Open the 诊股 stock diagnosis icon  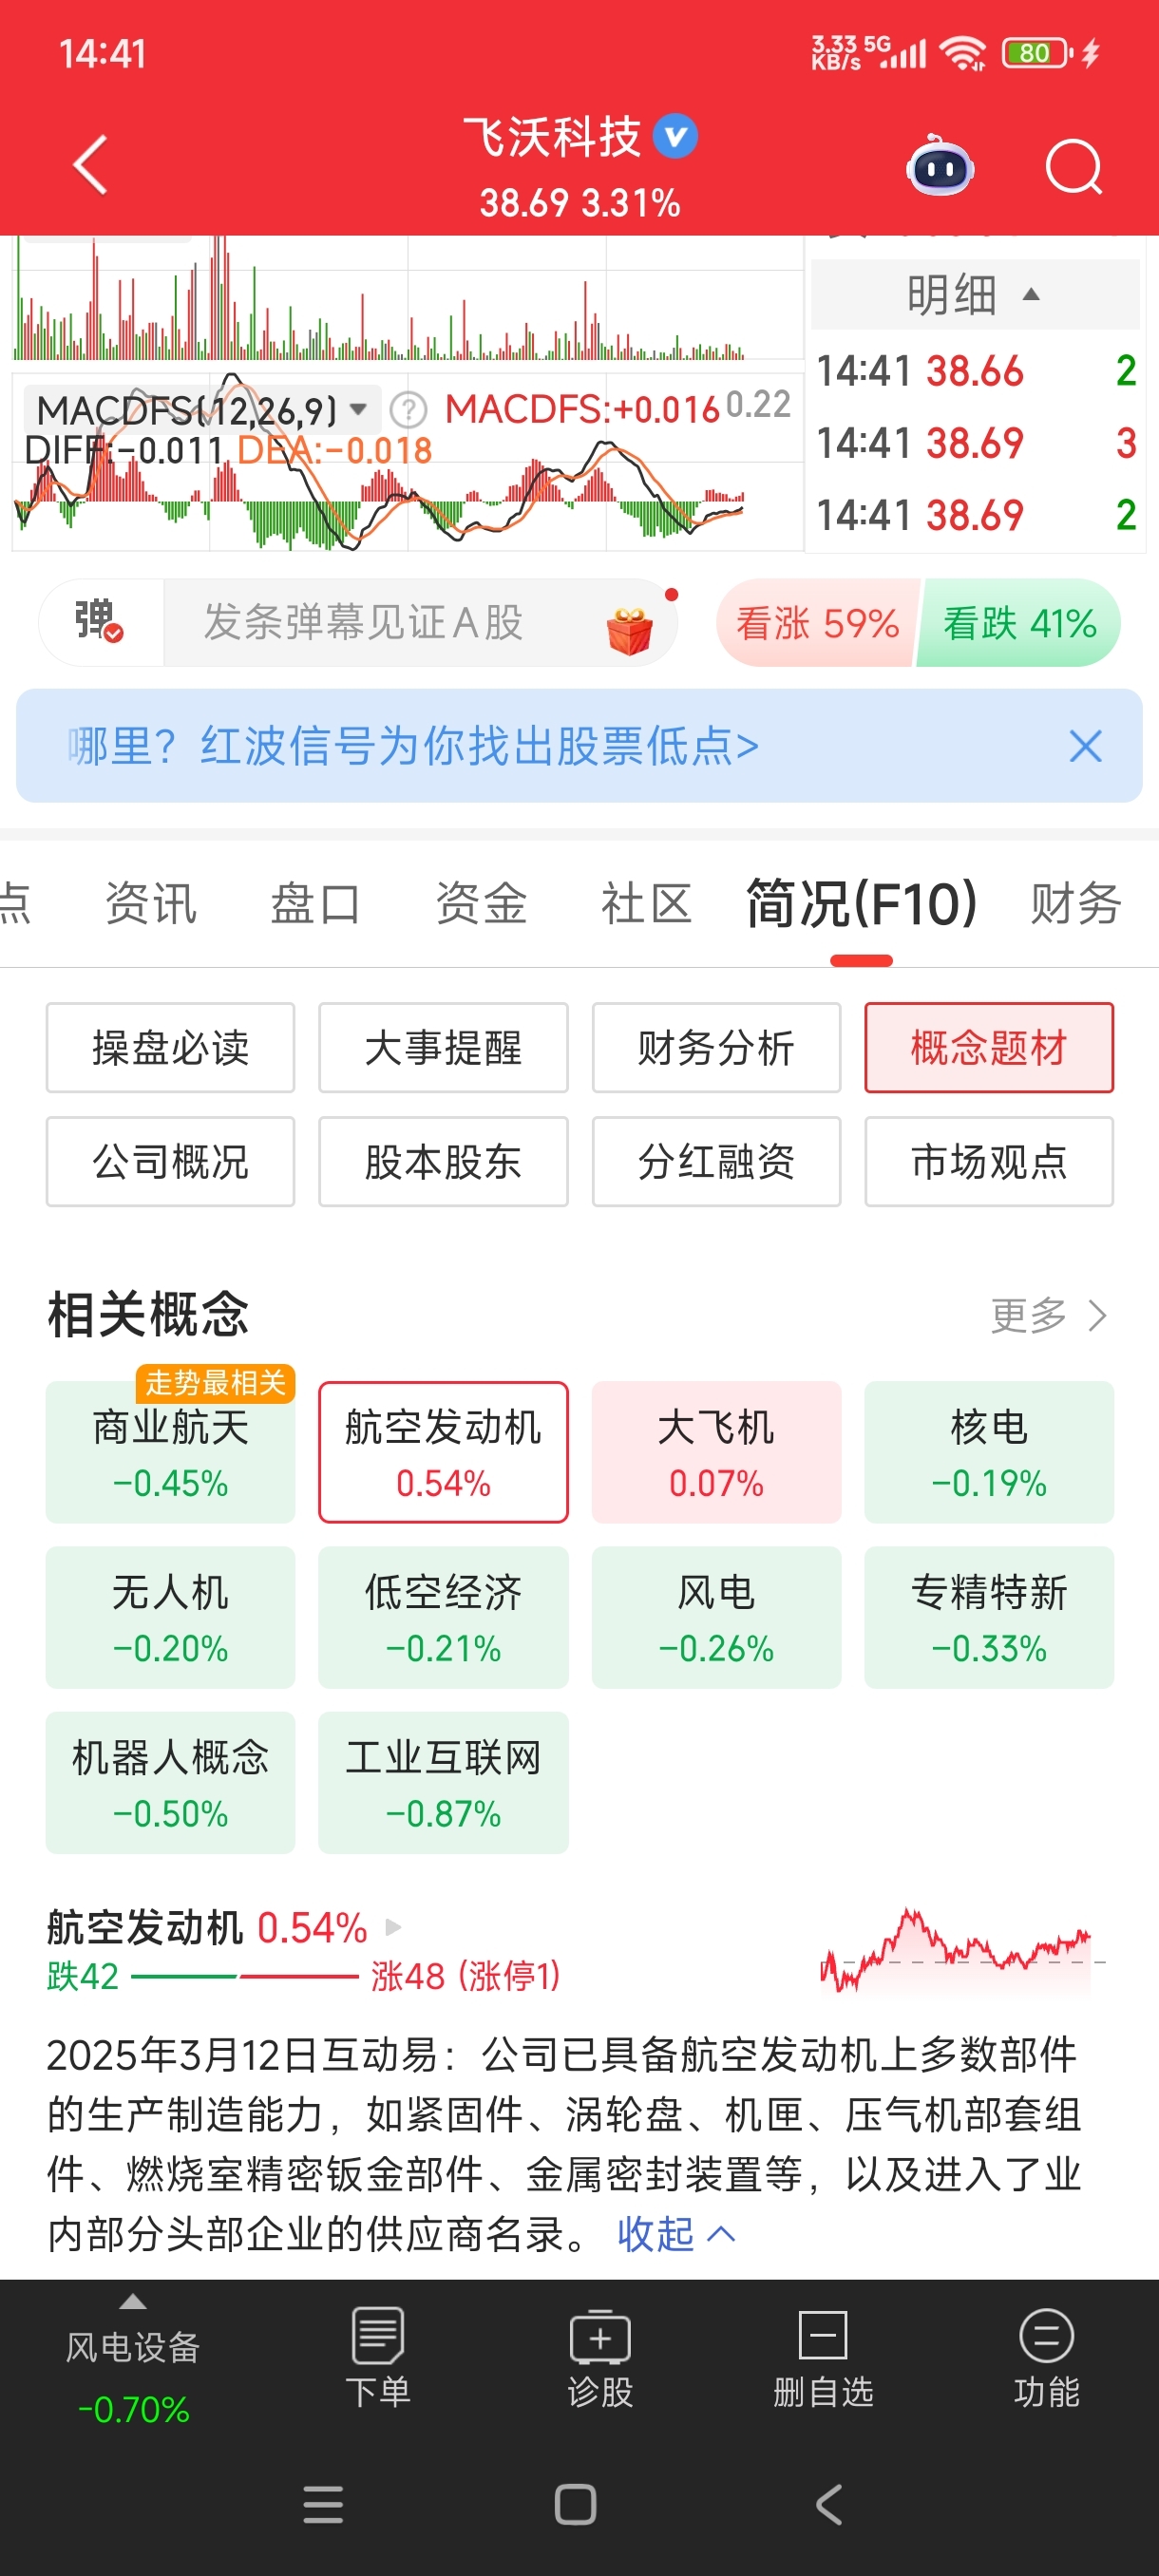click(x=600, y=2358)
